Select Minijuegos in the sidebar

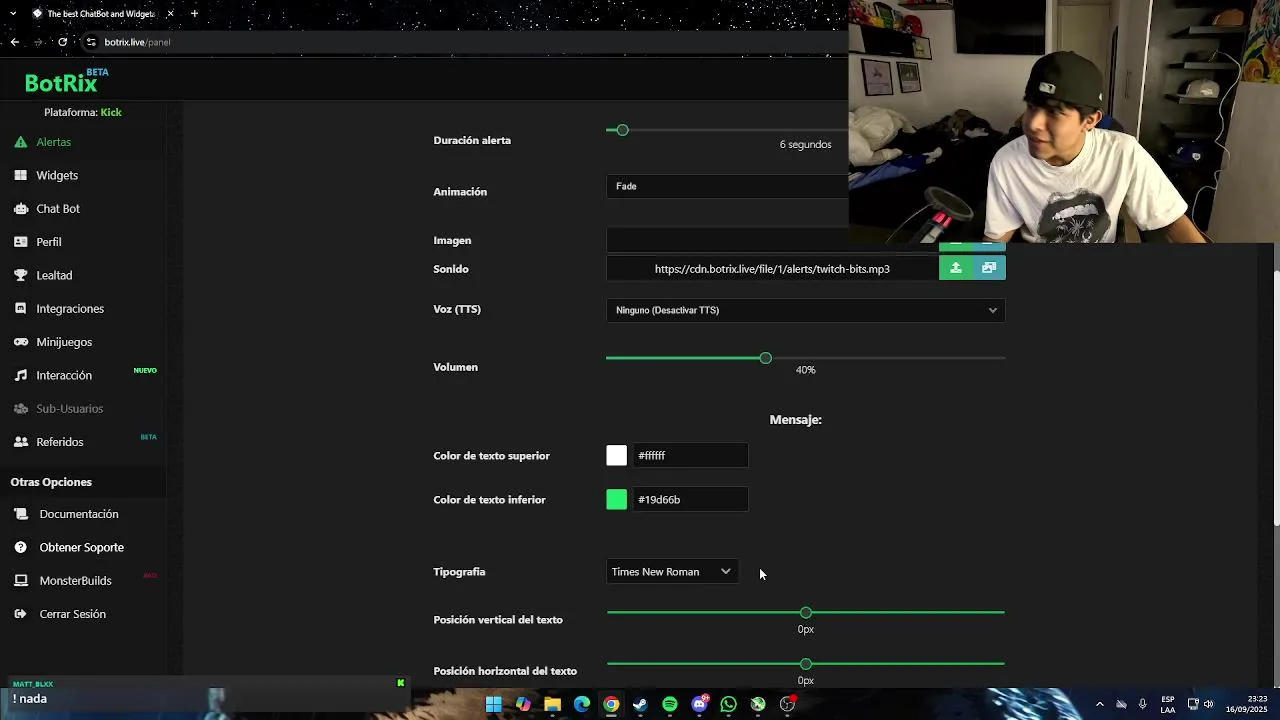(64, 342)
